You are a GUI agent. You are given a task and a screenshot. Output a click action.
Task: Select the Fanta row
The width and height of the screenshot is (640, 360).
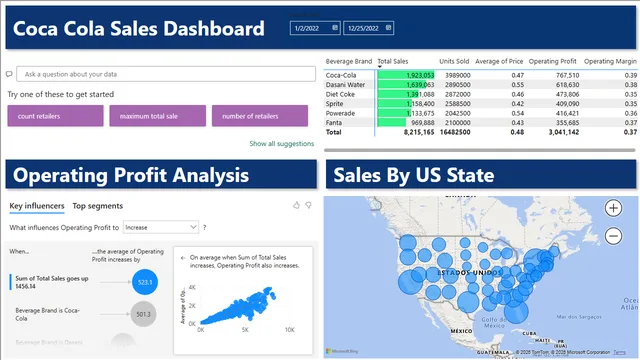[481, 122]
